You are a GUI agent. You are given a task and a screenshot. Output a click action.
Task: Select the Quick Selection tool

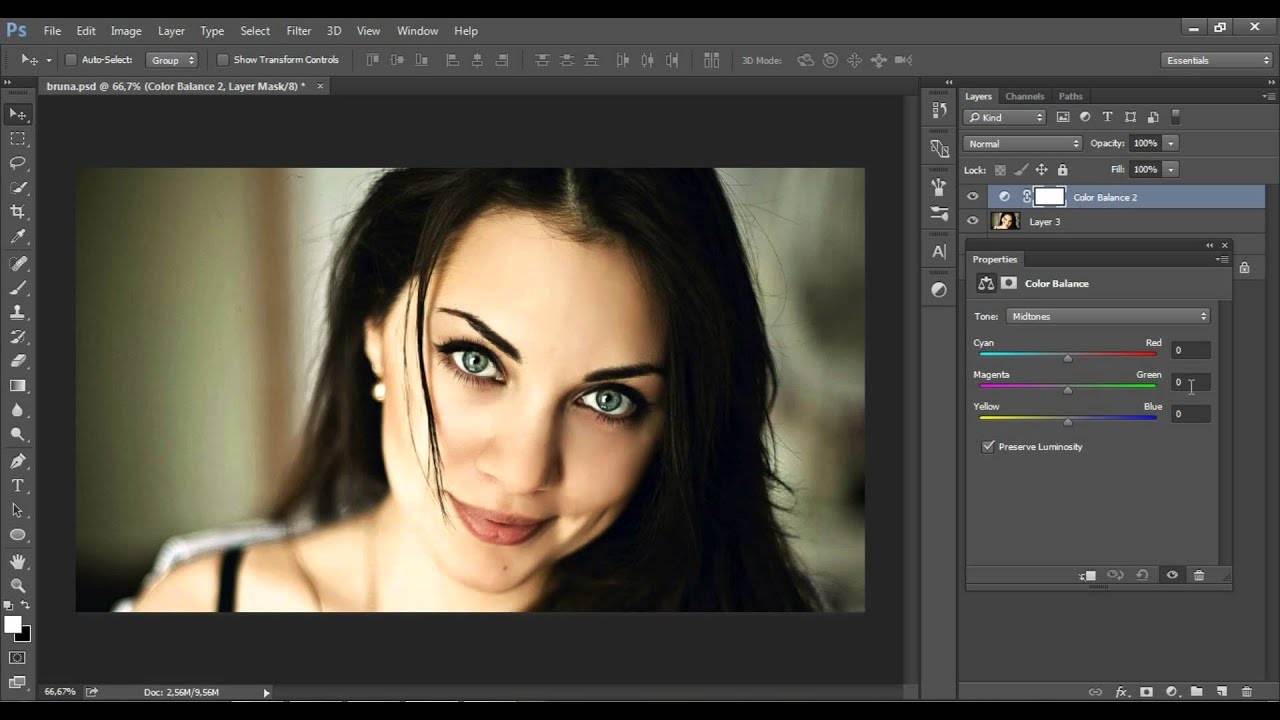pos(18,188)
